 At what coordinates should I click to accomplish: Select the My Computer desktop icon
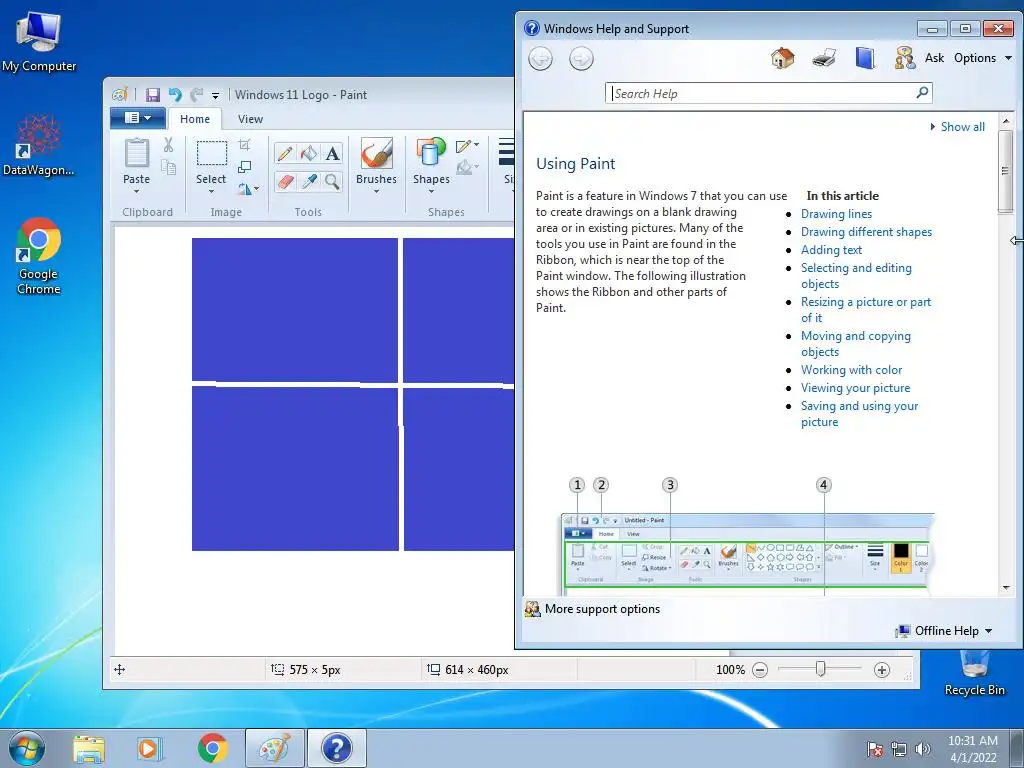tap(39, 42)
